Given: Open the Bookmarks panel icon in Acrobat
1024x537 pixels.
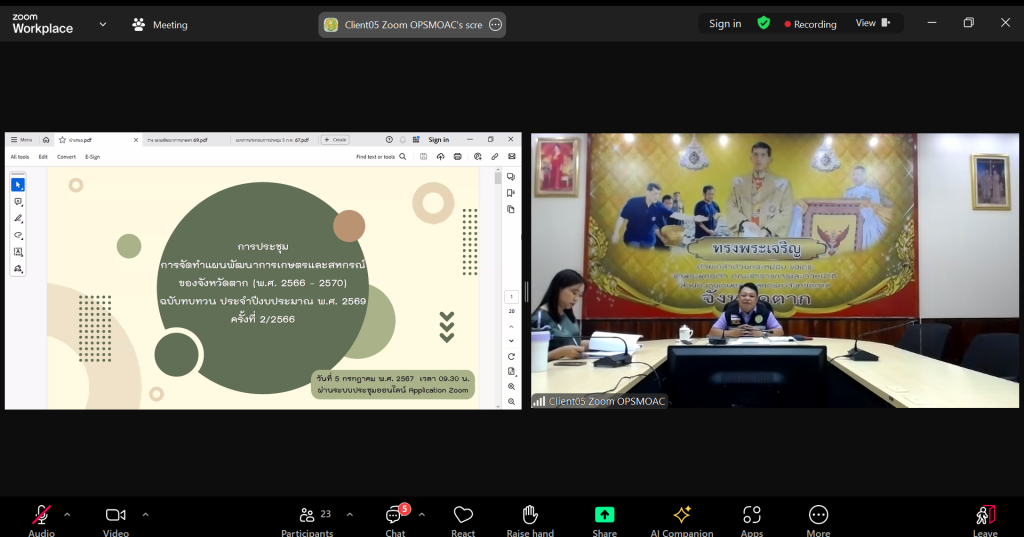Looking at the screenshot, I should click(x=511, y=193).
